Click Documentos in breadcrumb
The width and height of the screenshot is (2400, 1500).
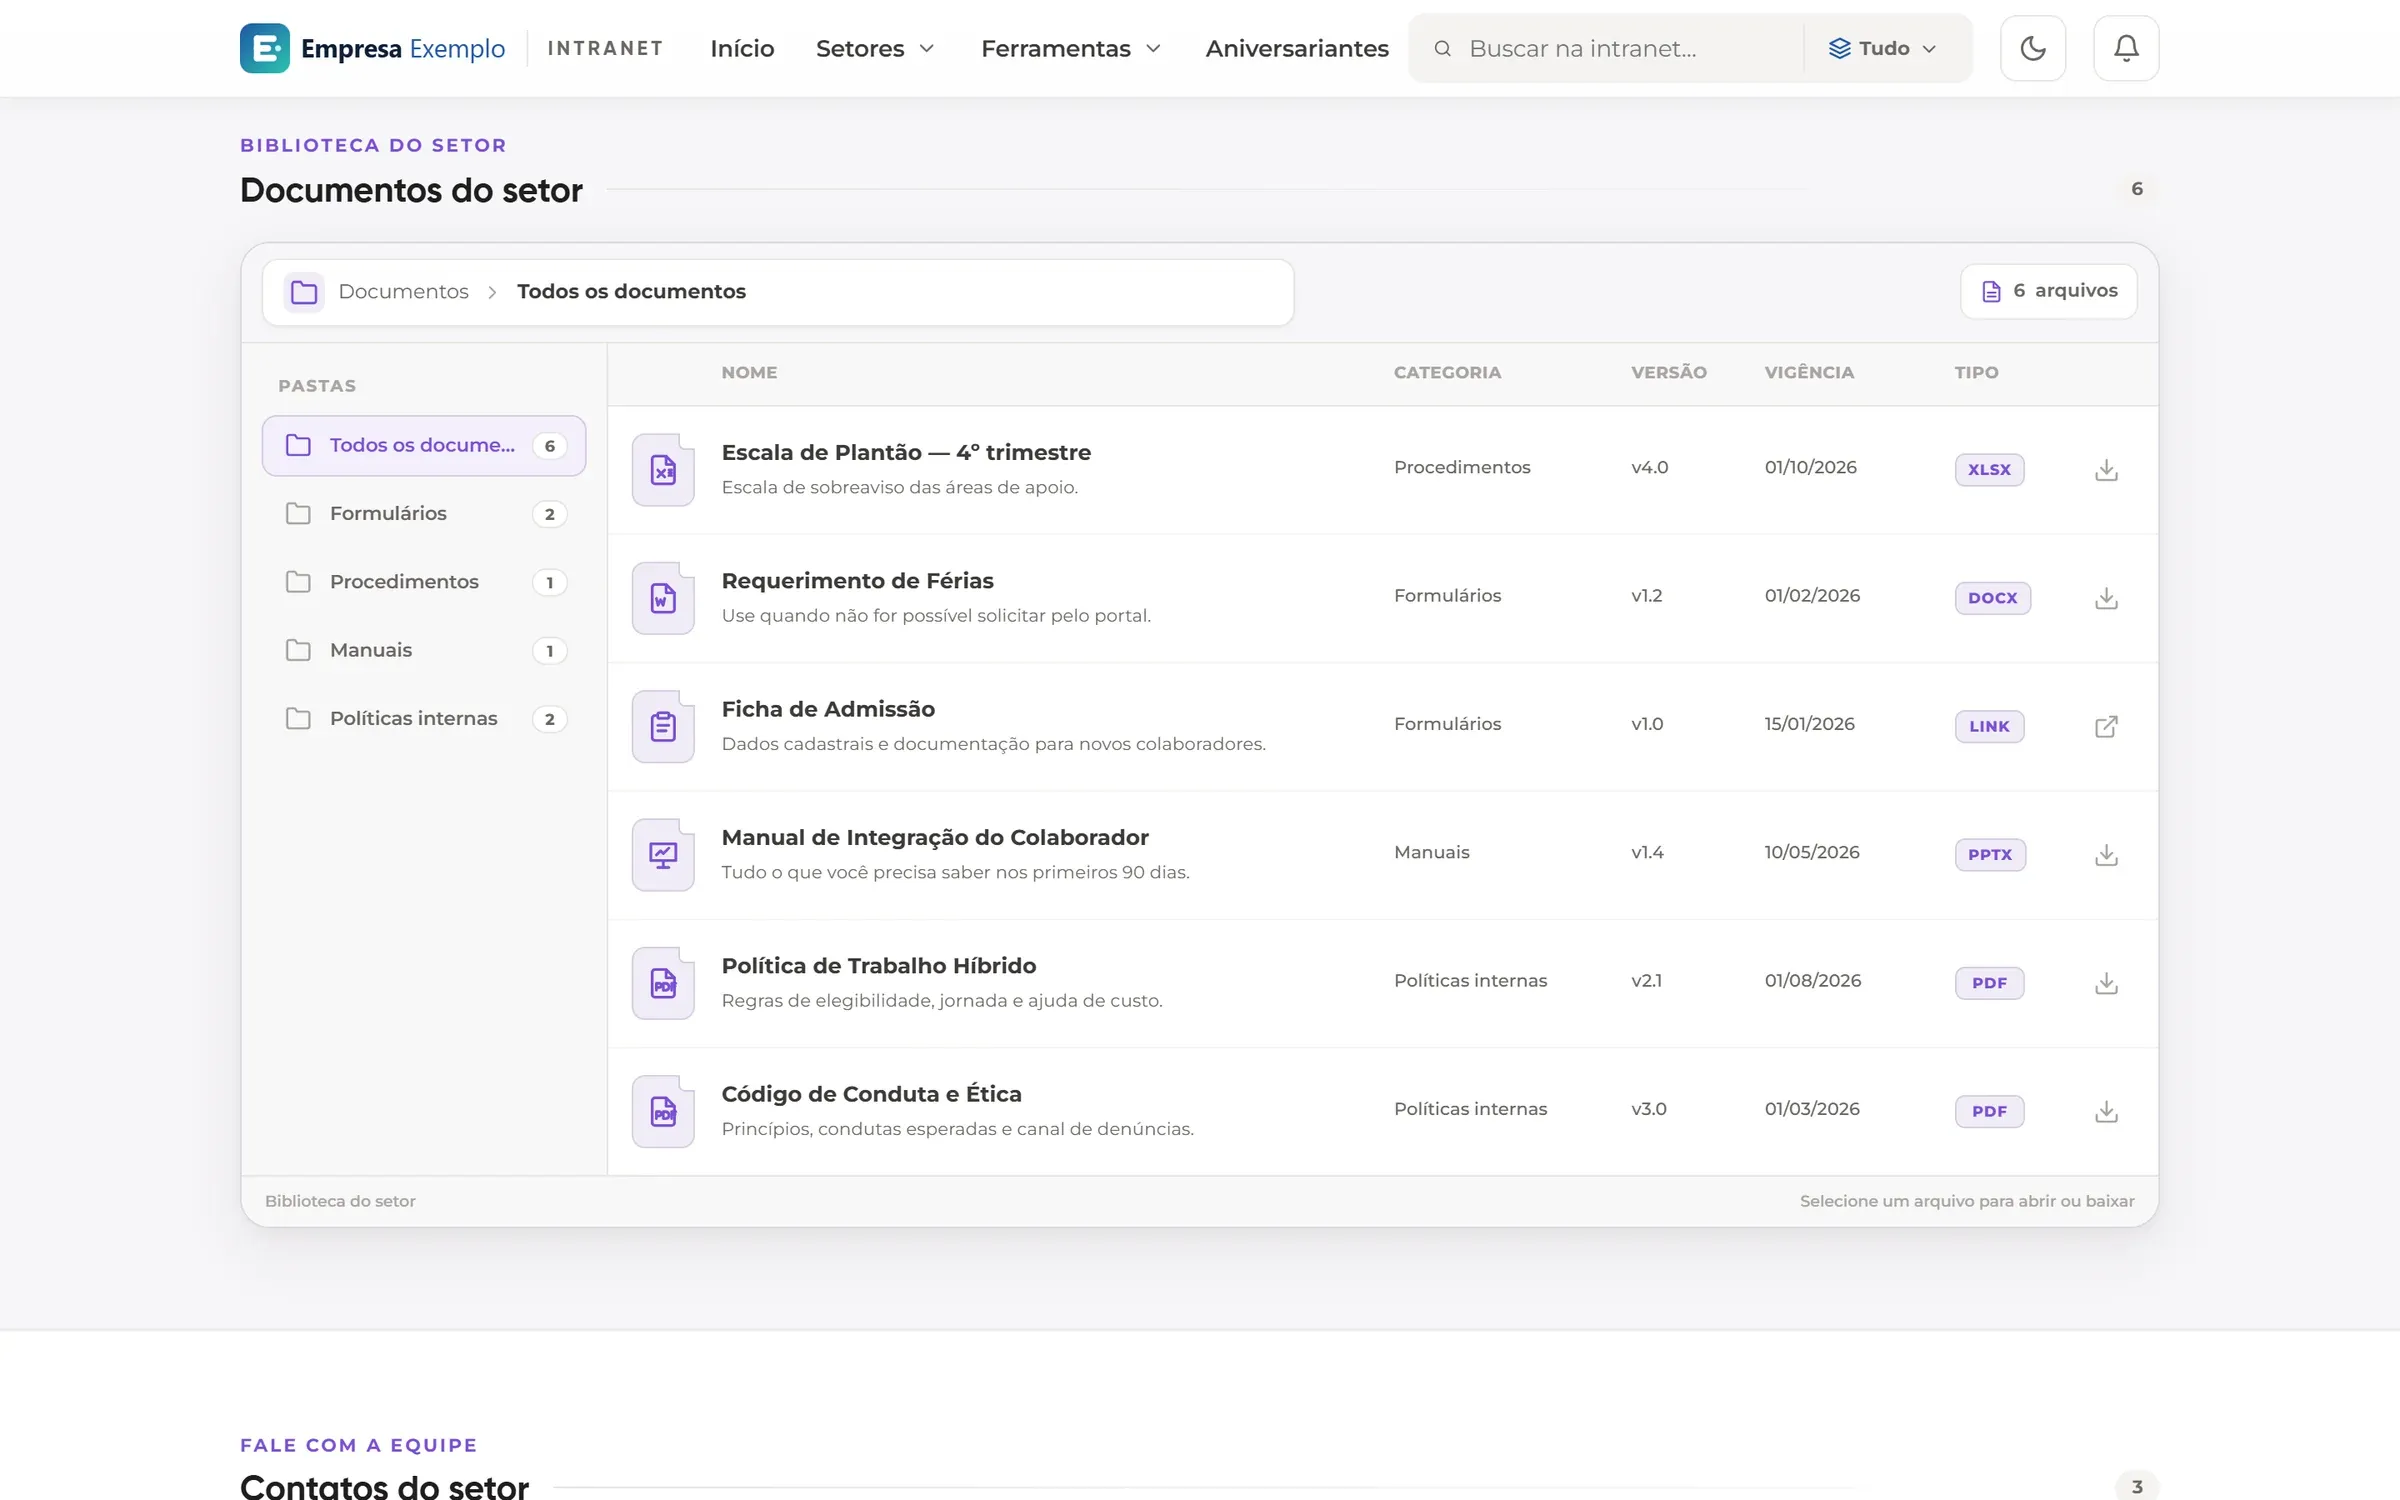[403, 291]
